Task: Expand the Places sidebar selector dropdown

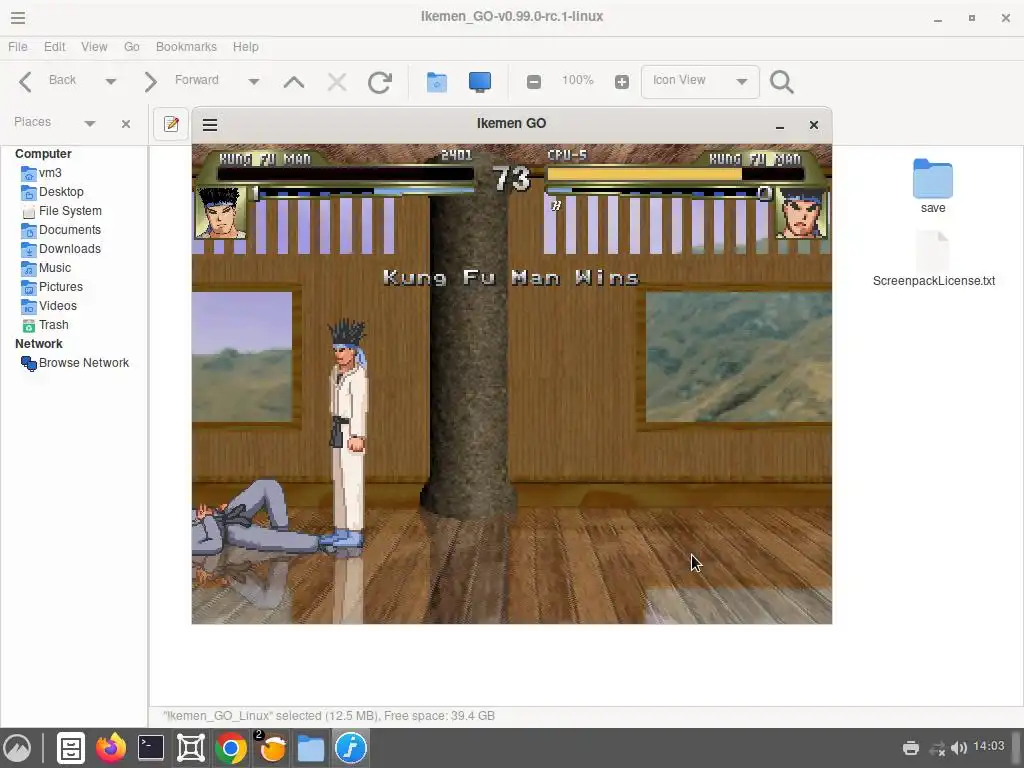Action: pos(90,123)
